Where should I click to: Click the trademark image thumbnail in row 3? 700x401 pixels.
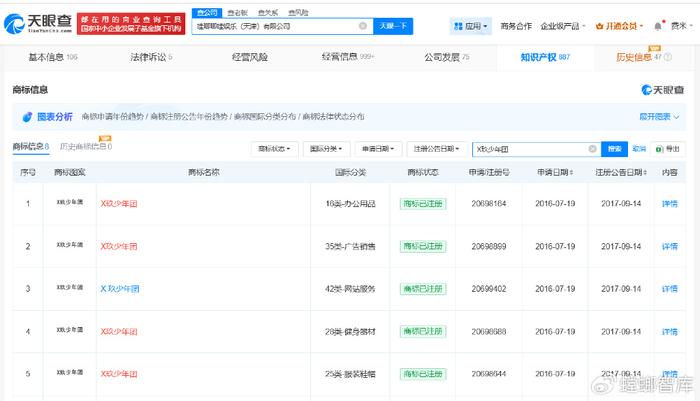[70, 287]
